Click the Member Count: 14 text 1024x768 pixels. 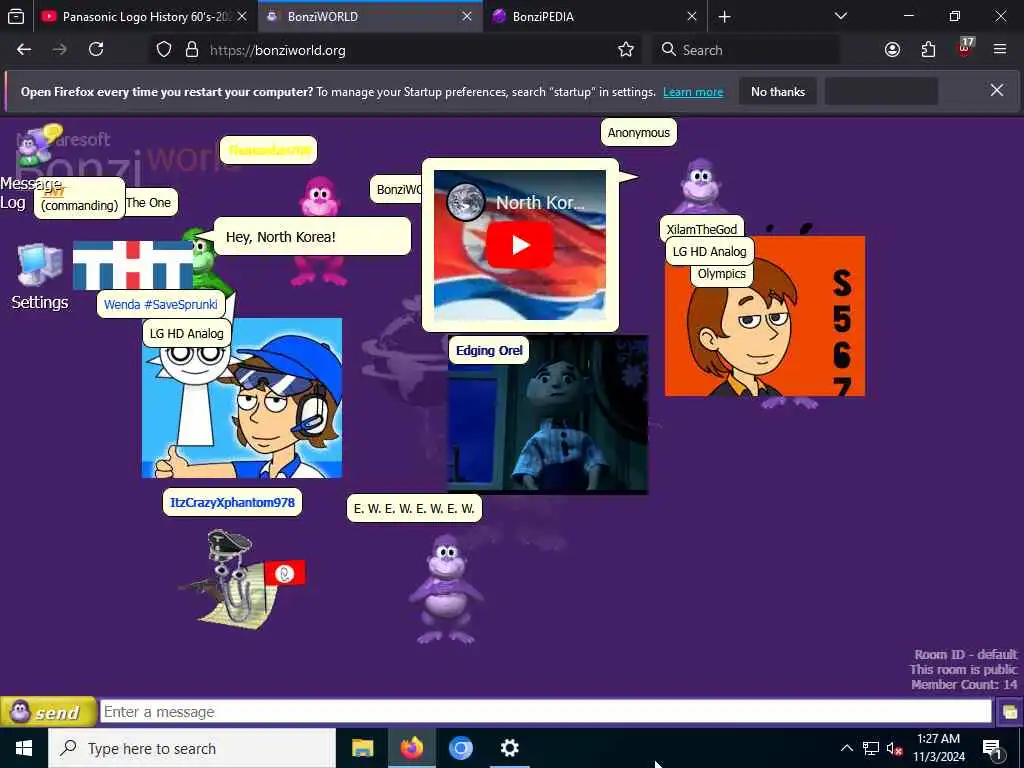964,684
